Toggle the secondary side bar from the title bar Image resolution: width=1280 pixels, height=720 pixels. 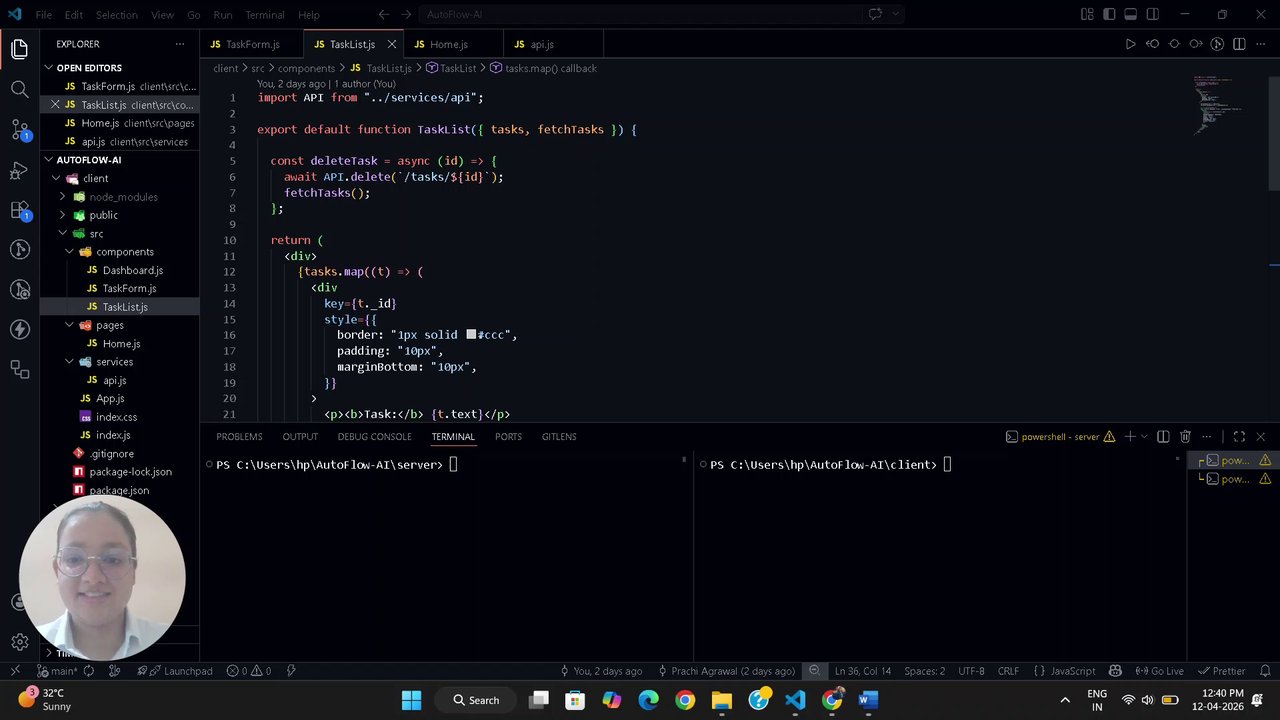tap(1153, 14)
